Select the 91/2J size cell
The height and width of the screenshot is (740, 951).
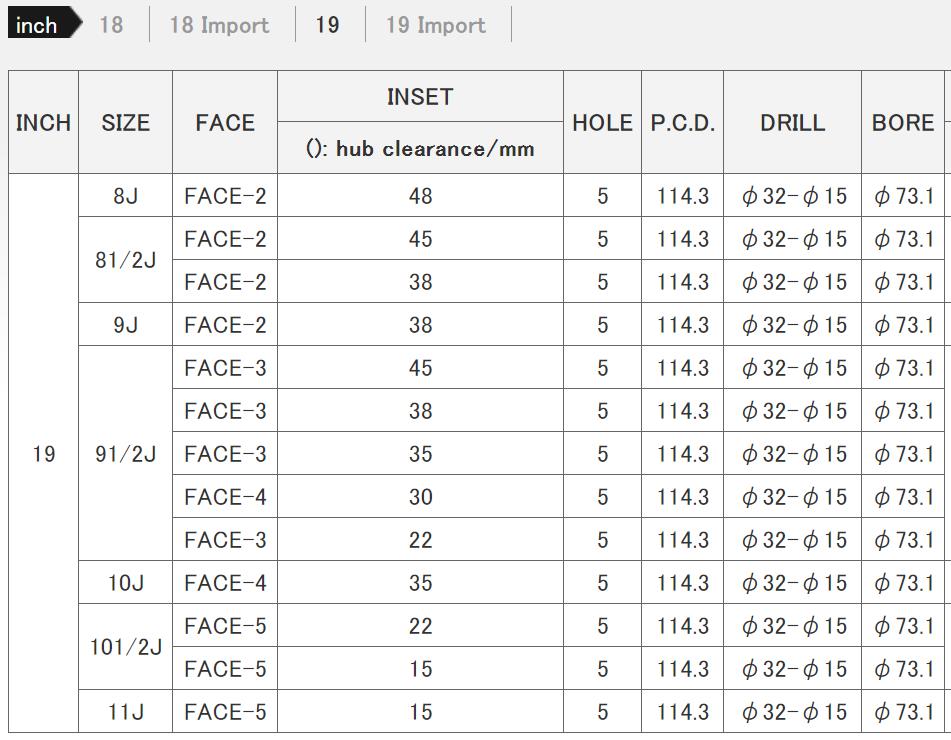tap(125, 454)
